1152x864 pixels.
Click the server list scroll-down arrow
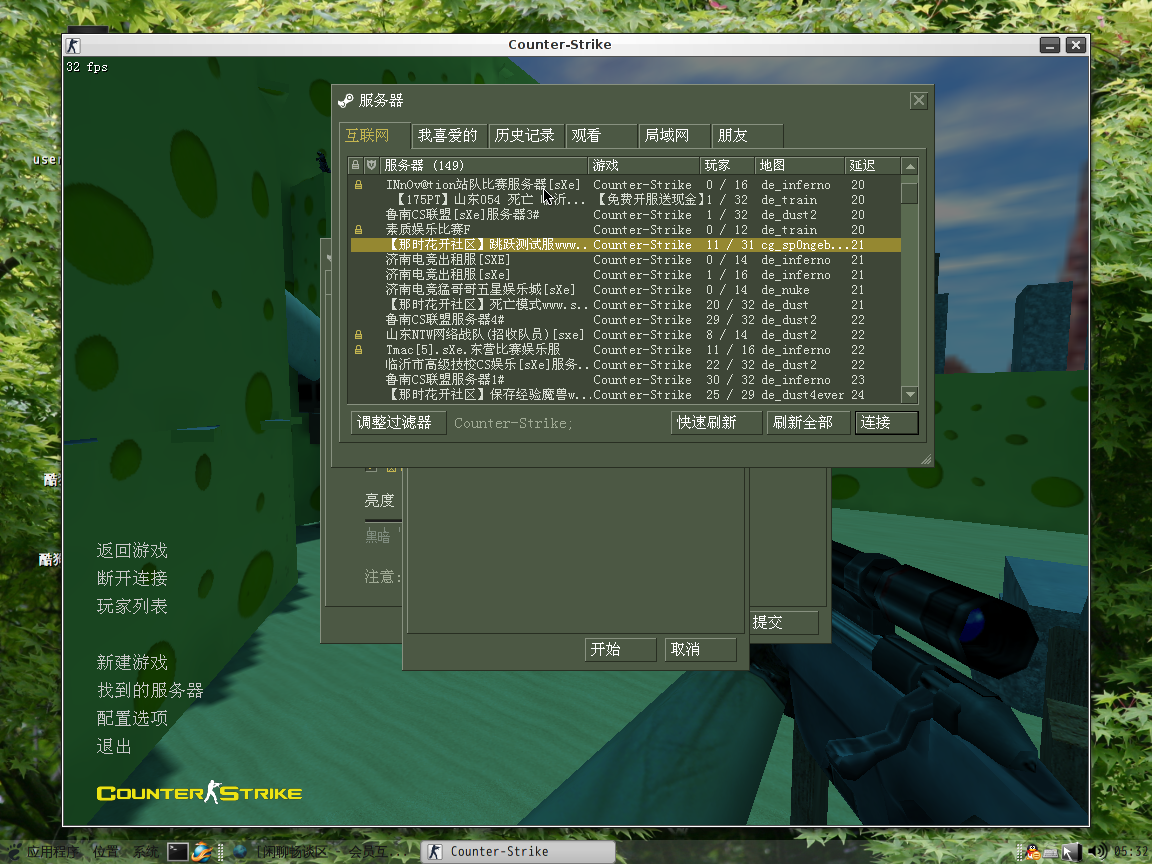pyautogui.click(x=910, y=395)
